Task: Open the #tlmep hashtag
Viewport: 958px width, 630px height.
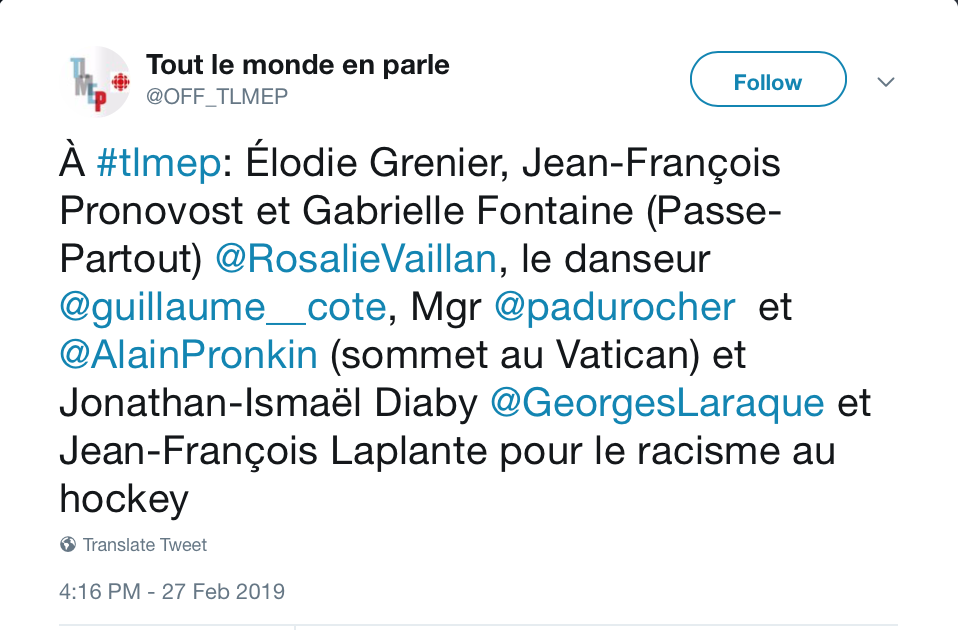Action: (159, 163)
